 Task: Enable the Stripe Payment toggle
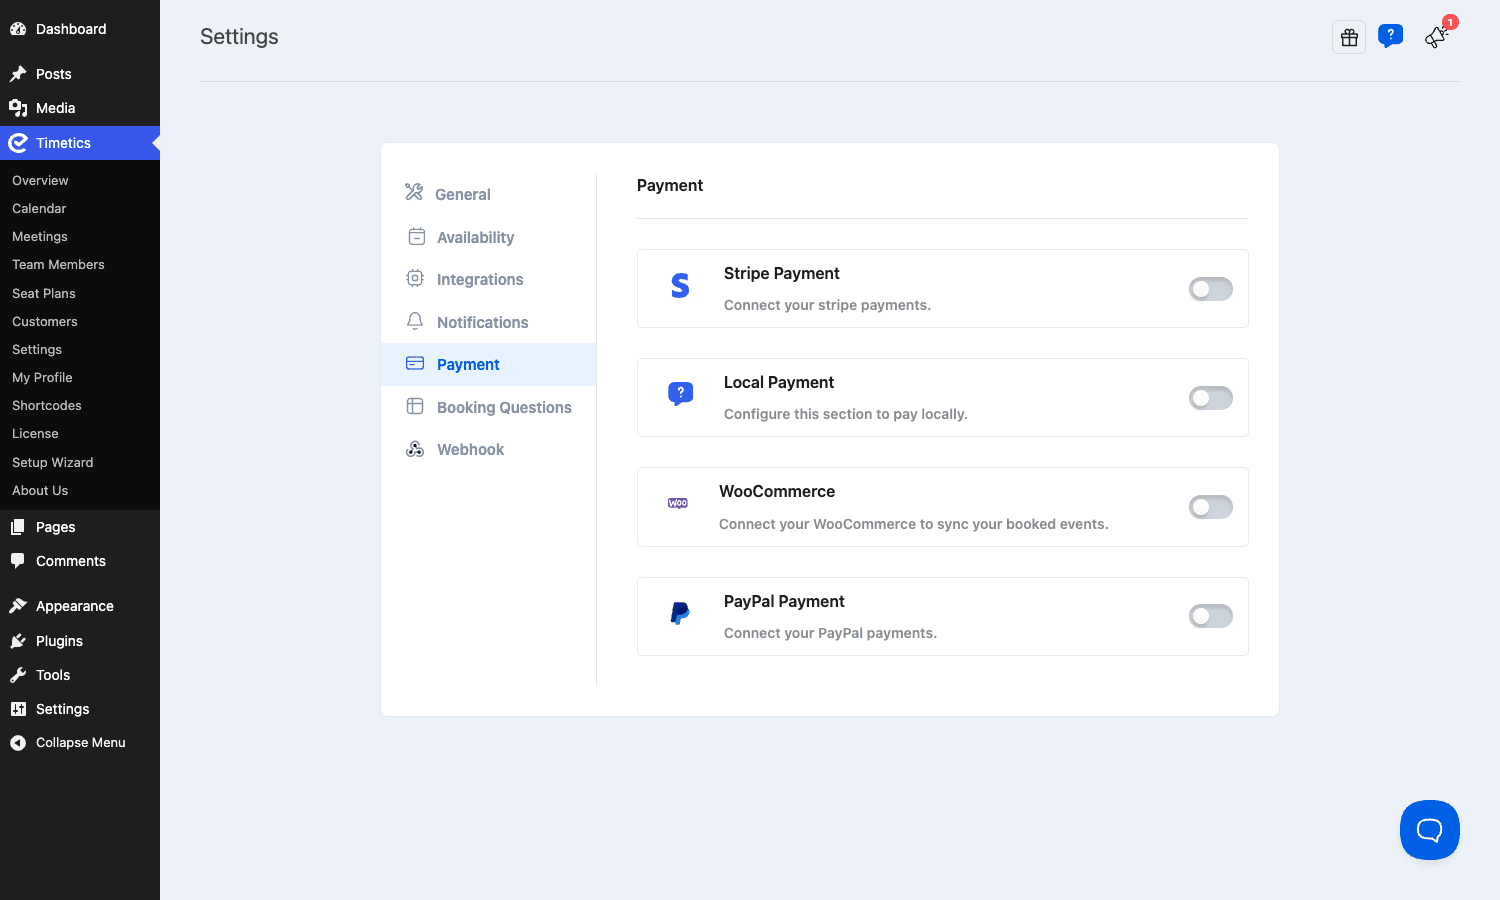(1210, 289)
